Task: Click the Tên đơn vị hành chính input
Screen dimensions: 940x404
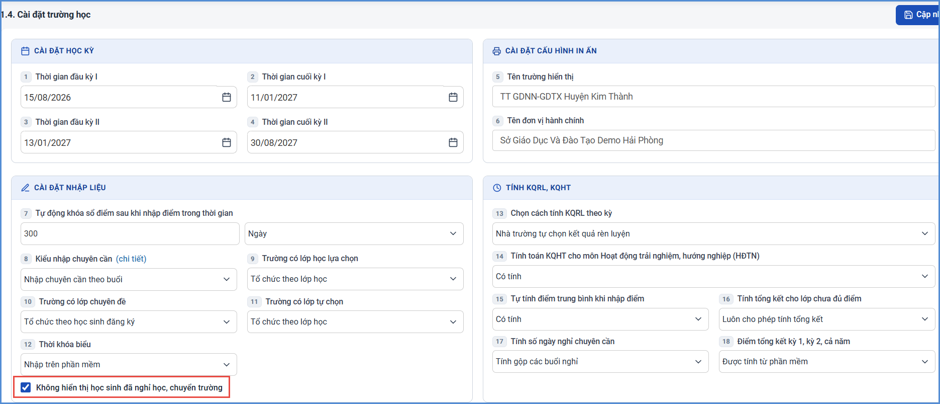Action: [713, 141]
